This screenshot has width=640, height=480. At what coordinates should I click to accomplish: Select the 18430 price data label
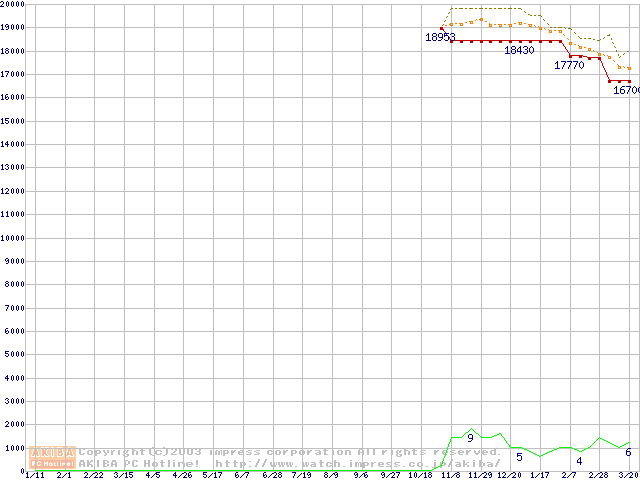pos(518,50)
